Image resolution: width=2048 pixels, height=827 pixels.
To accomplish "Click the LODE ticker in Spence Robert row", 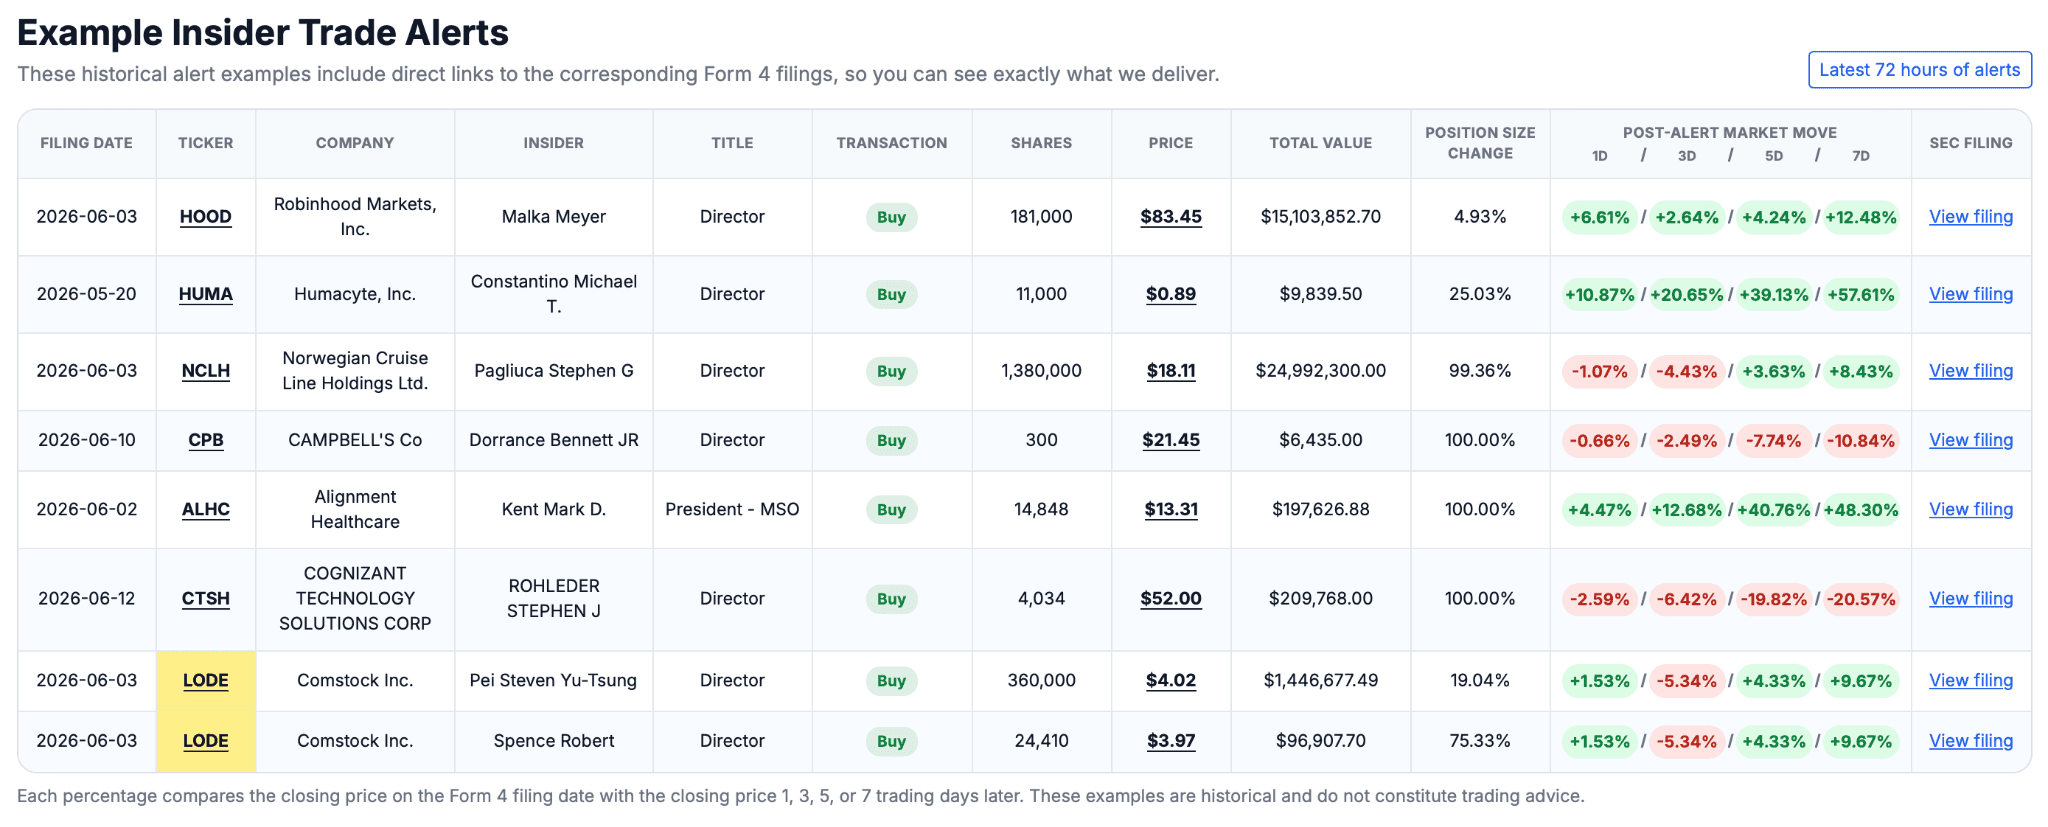I will click(206, 741).
